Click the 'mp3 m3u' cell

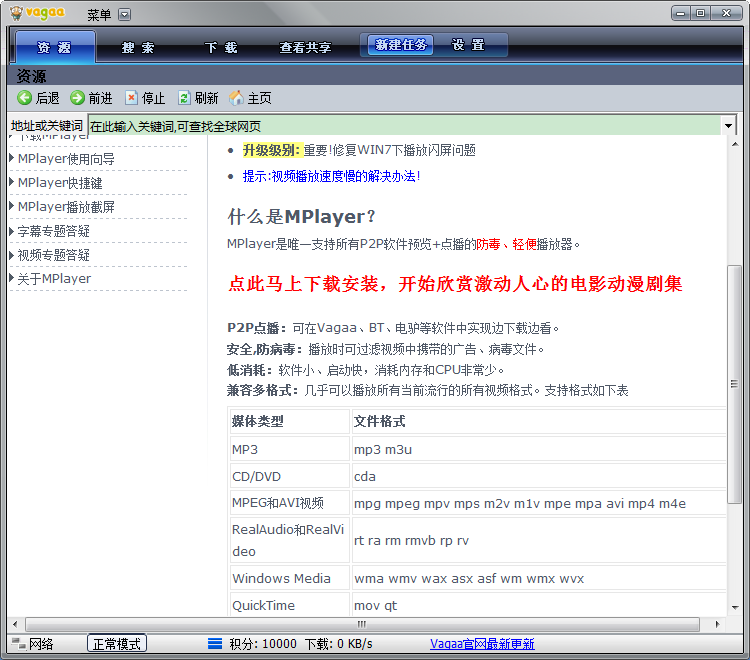pos(539,449)
